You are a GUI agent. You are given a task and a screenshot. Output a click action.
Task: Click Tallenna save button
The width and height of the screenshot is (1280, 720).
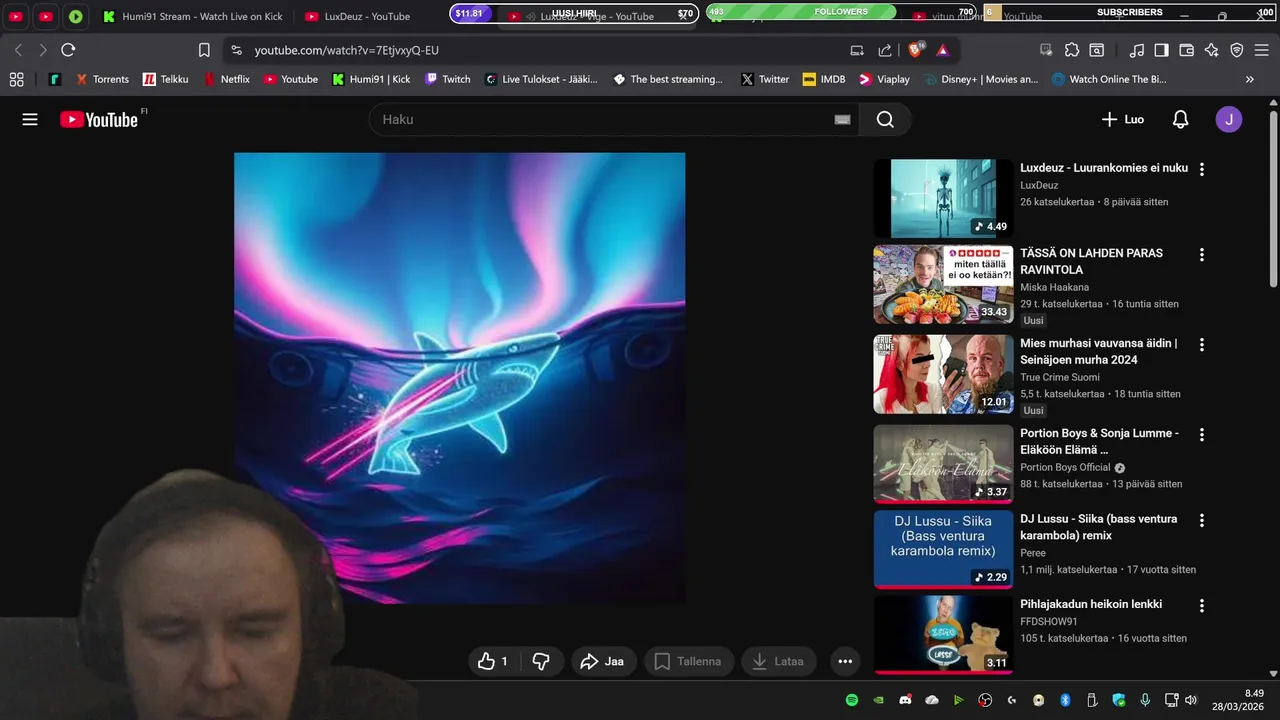tap(689, 661)
